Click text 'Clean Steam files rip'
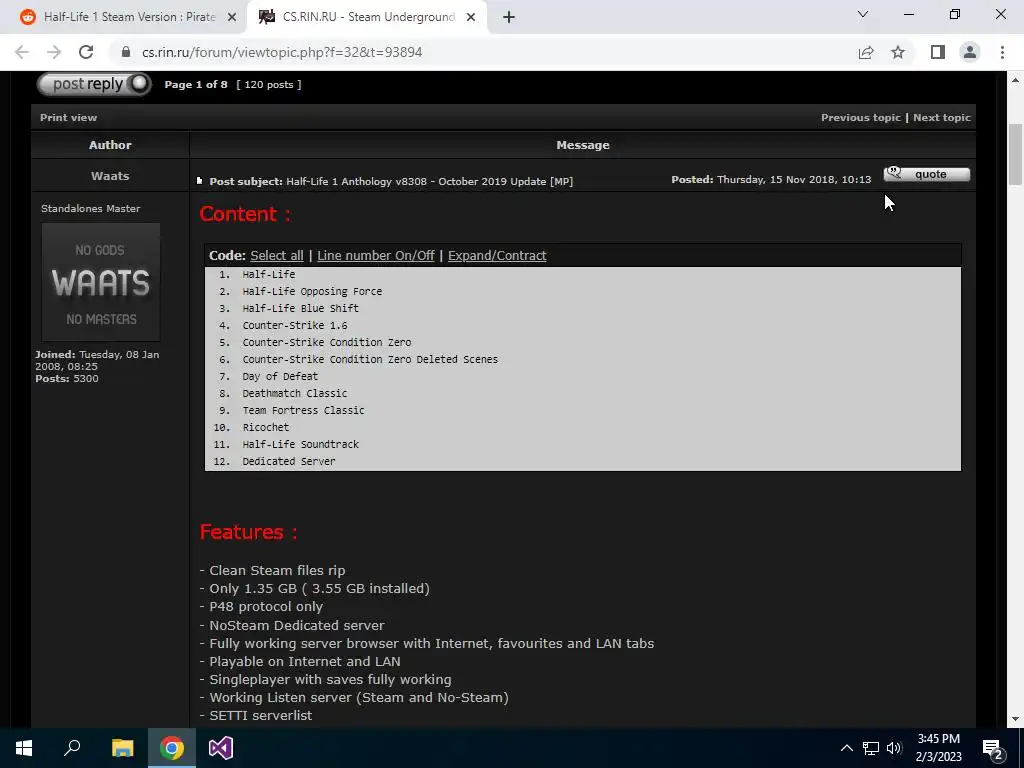This screenshot has height=768, width=1024. tap(277, 570)
